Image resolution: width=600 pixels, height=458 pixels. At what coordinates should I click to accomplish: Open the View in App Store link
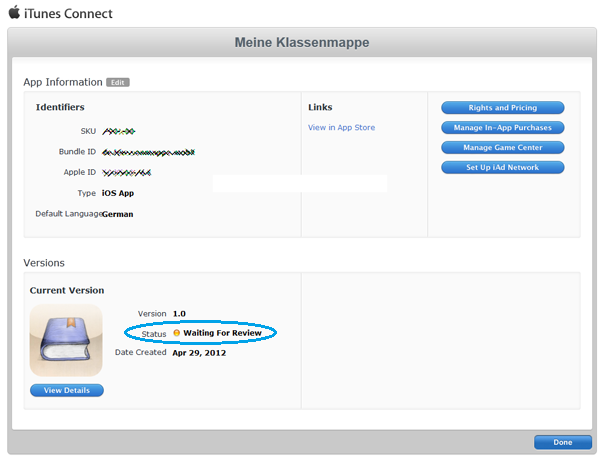(x=341, y=128)
